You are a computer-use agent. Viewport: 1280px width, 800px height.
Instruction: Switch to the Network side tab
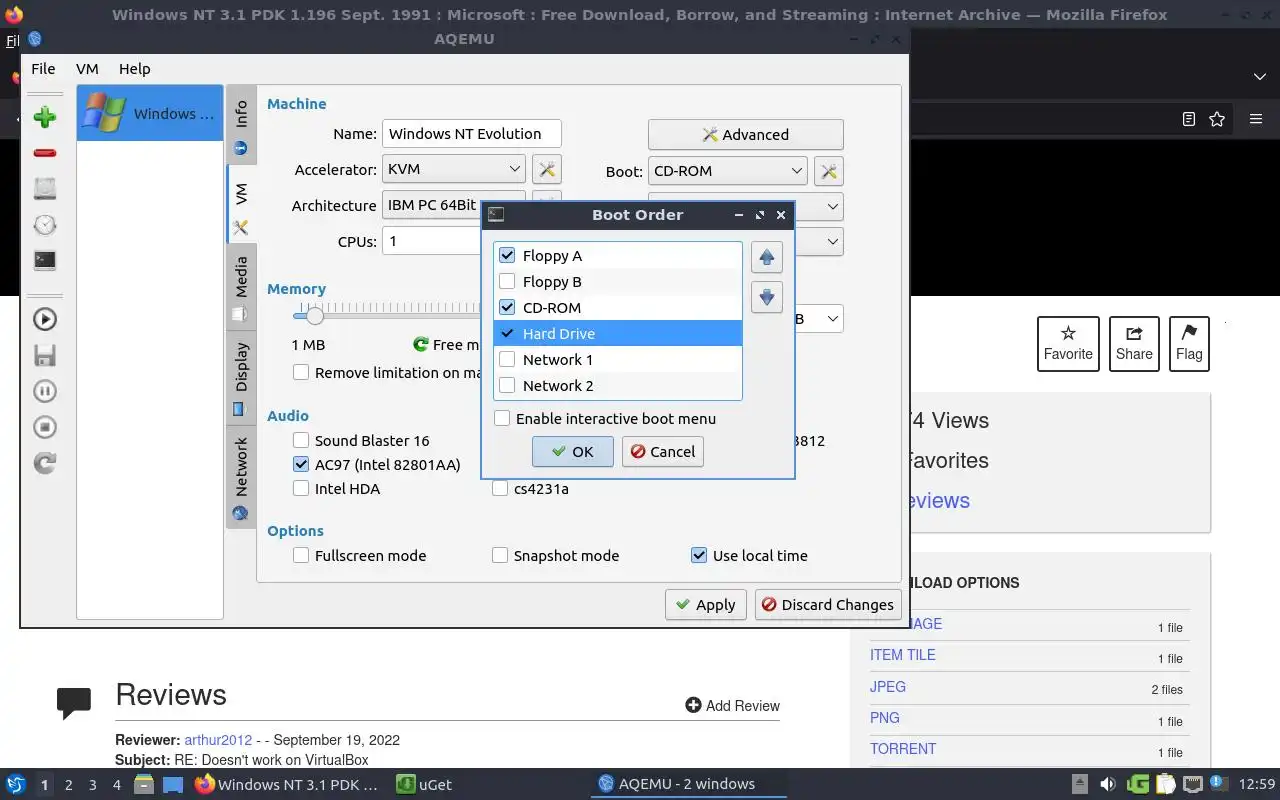(241, 477)
